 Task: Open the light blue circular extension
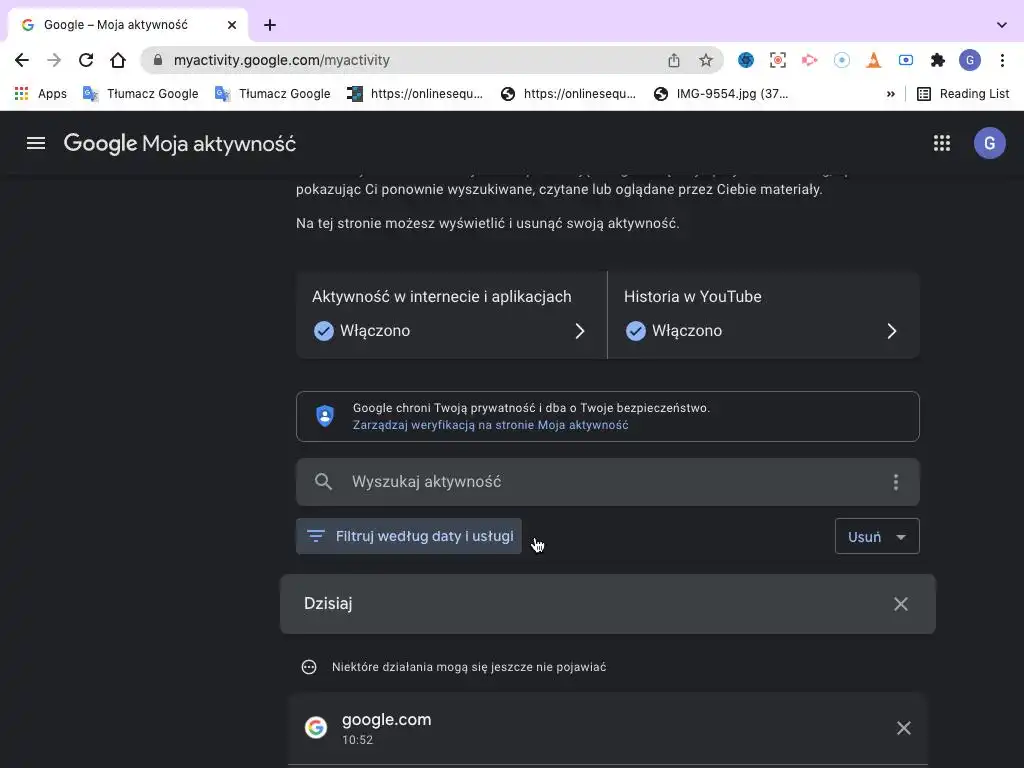click(842, 60)
